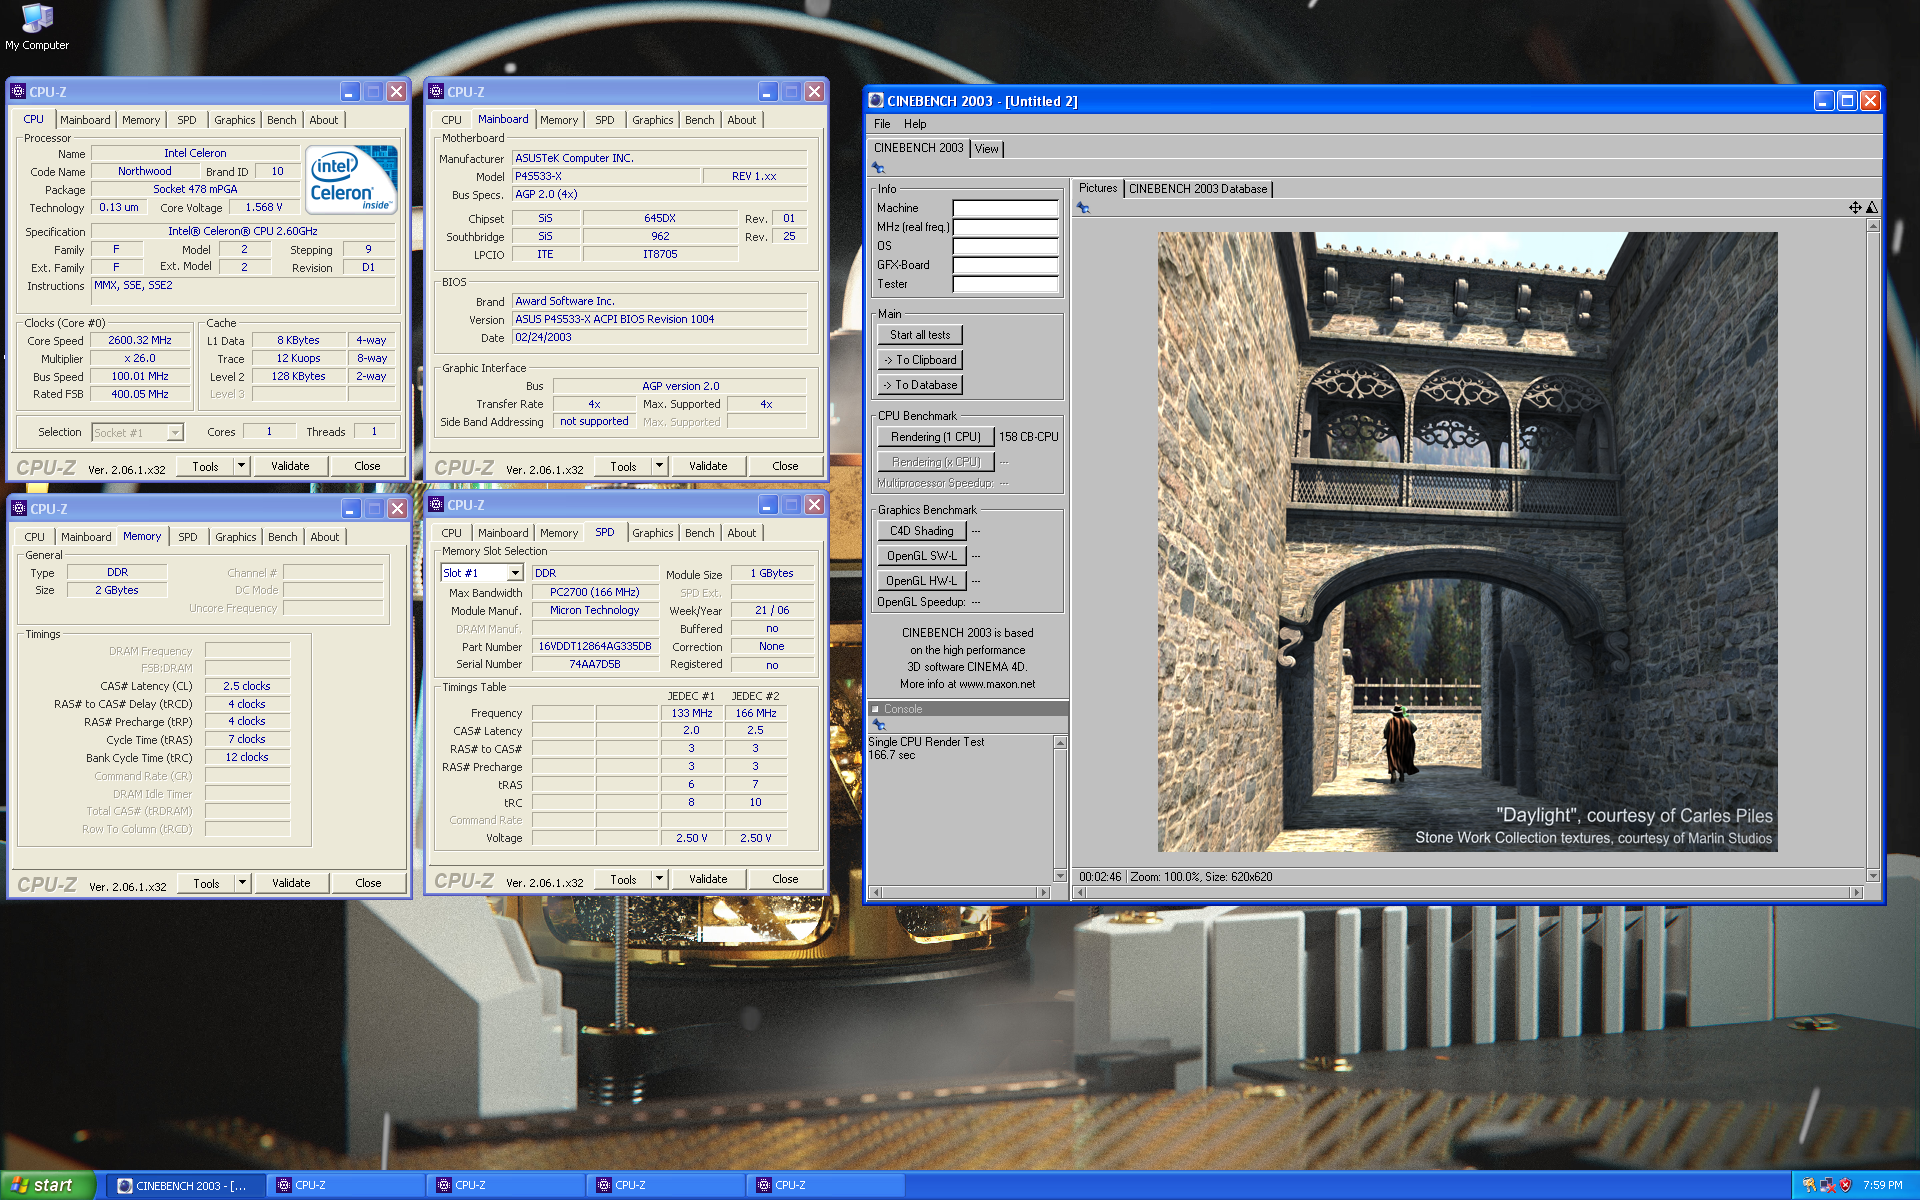Switch to the CINEBENCH 2003 Database tab
1920x1200 pixels.
click(1198, 189)
